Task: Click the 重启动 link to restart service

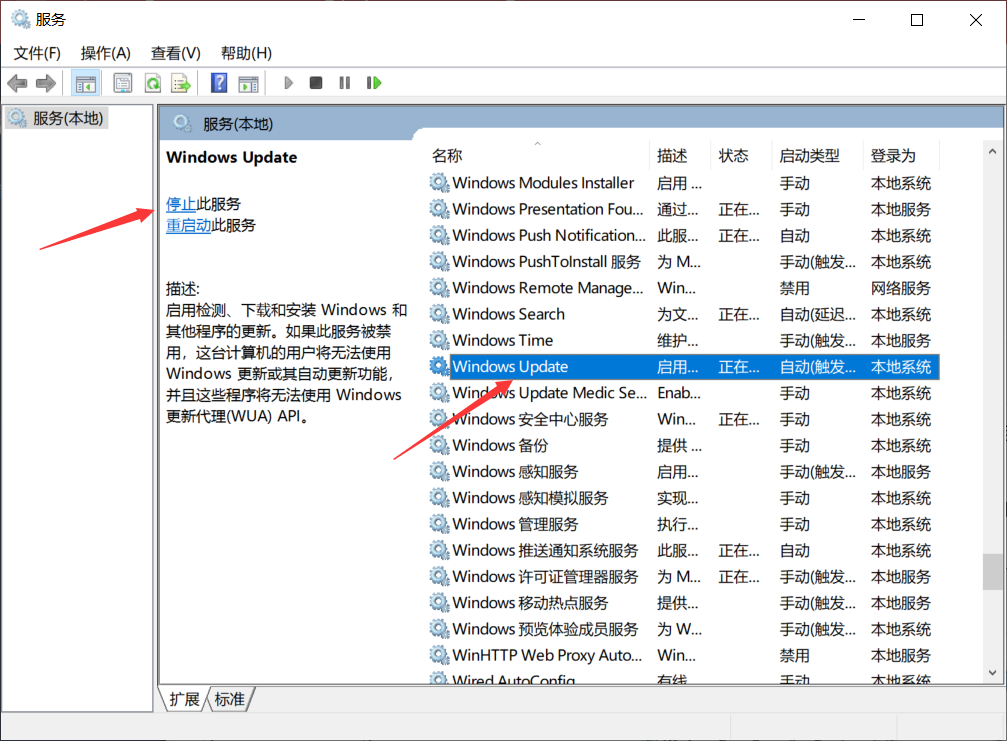Action: tap(189, 225)
